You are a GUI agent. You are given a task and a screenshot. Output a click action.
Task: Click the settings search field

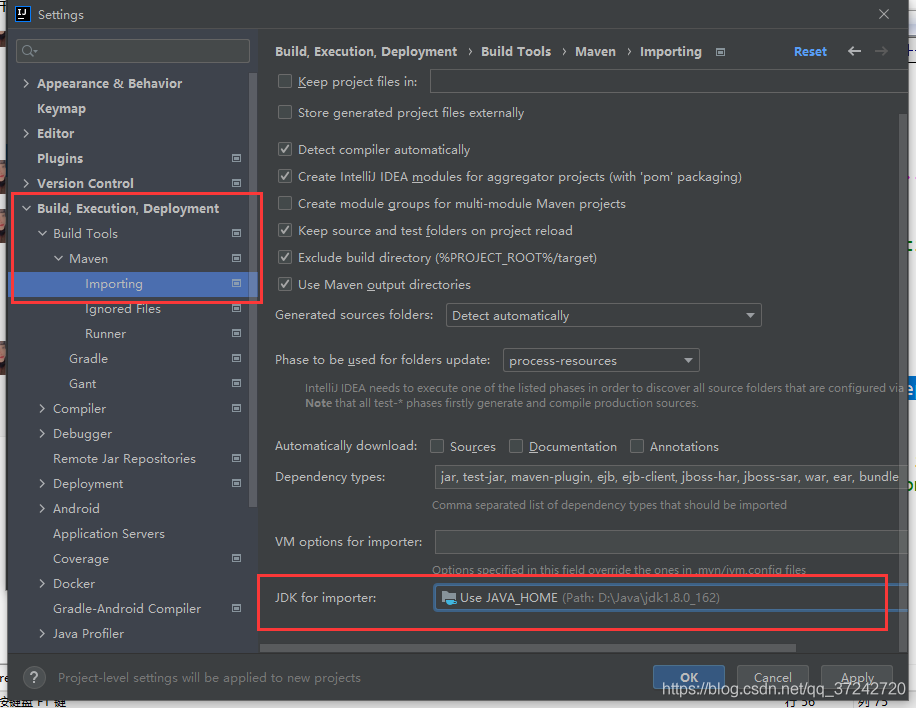[x=133, y=51]
